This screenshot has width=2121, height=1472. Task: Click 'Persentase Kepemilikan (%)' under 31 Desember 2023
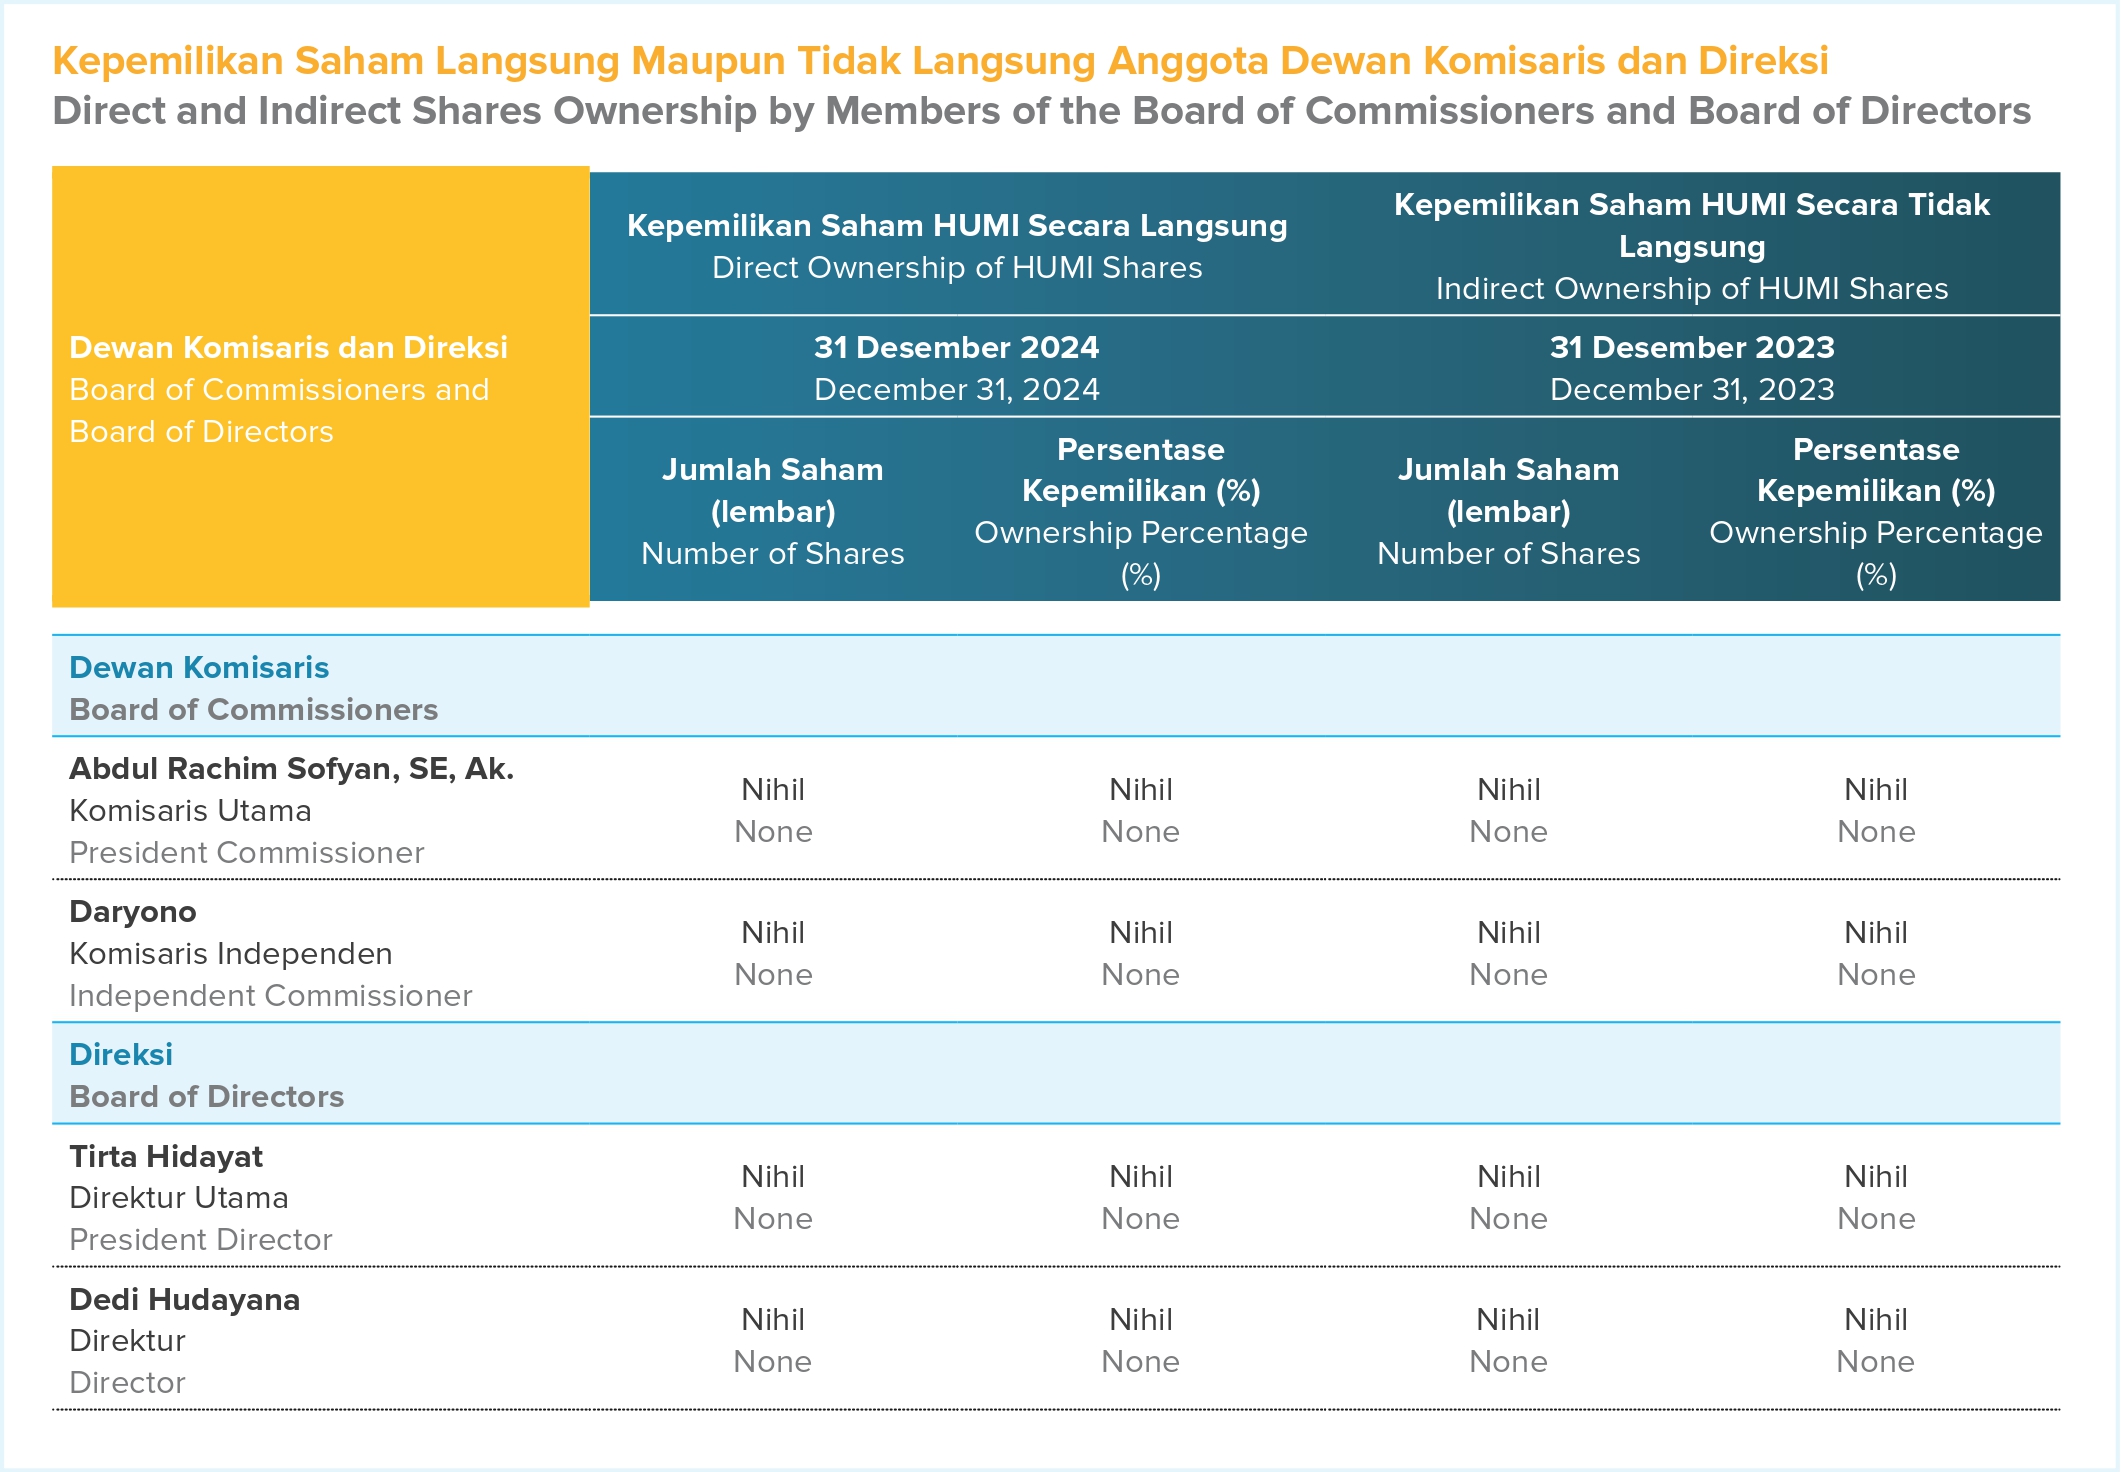[x=1876, y=470]
